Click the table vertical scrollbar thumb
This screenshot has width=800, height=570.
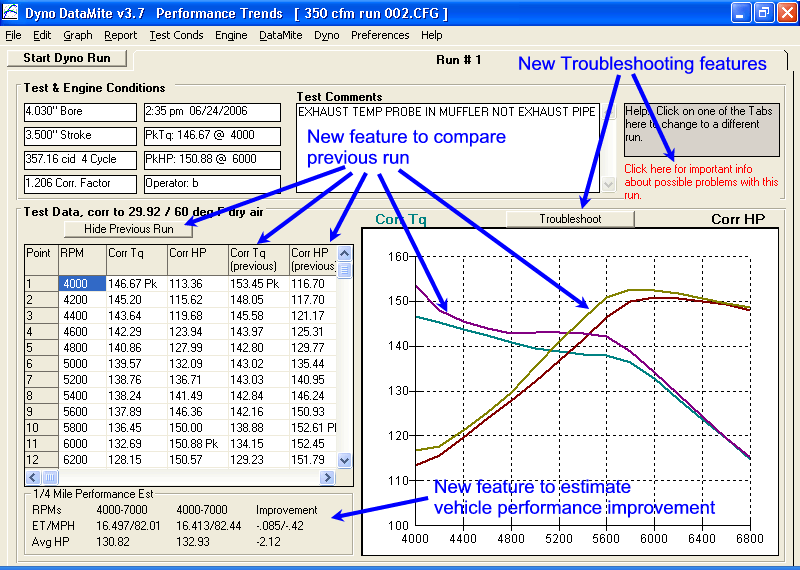pos(344,269)
